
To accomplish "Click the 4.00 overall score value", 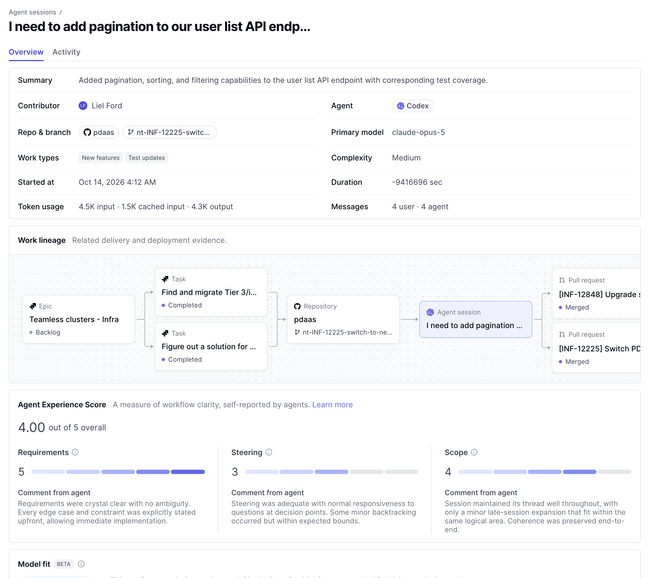I will [32, 427].
